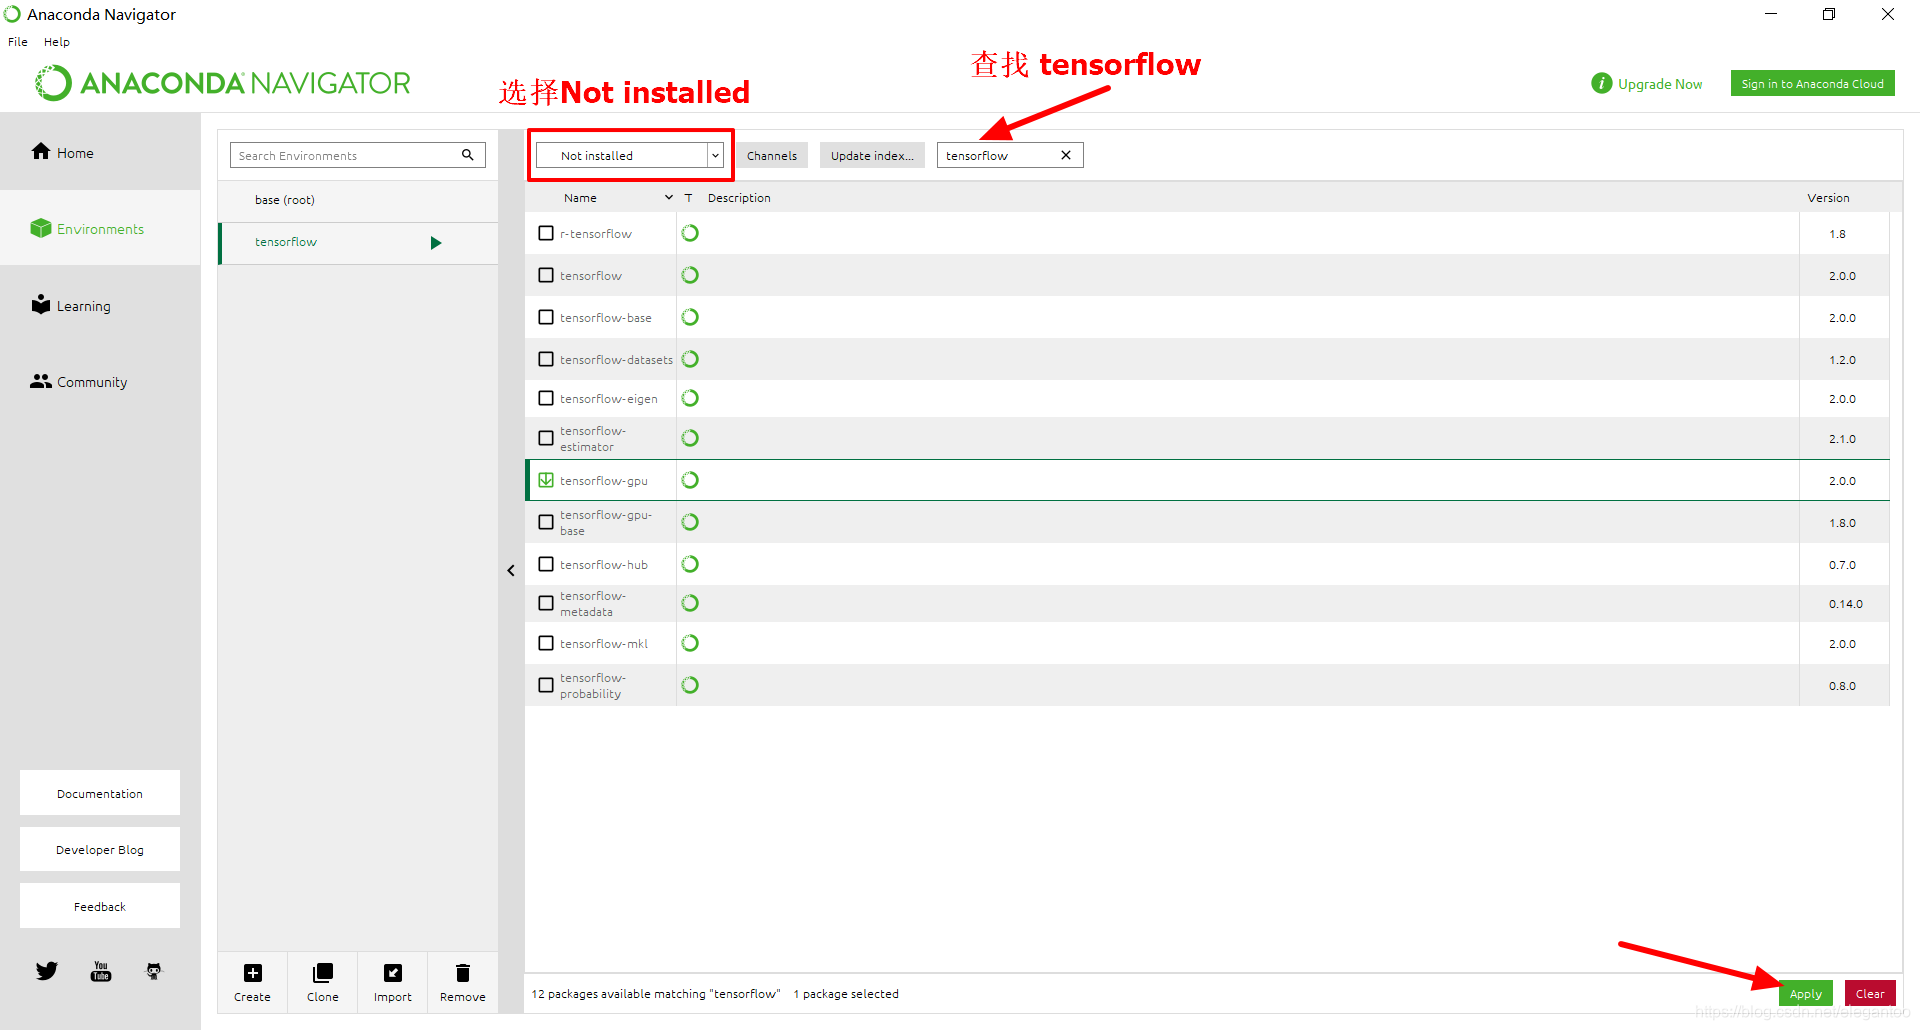
Task: Sort by Name column arrow
Action: pyautogui.click(x=669, y=198)
